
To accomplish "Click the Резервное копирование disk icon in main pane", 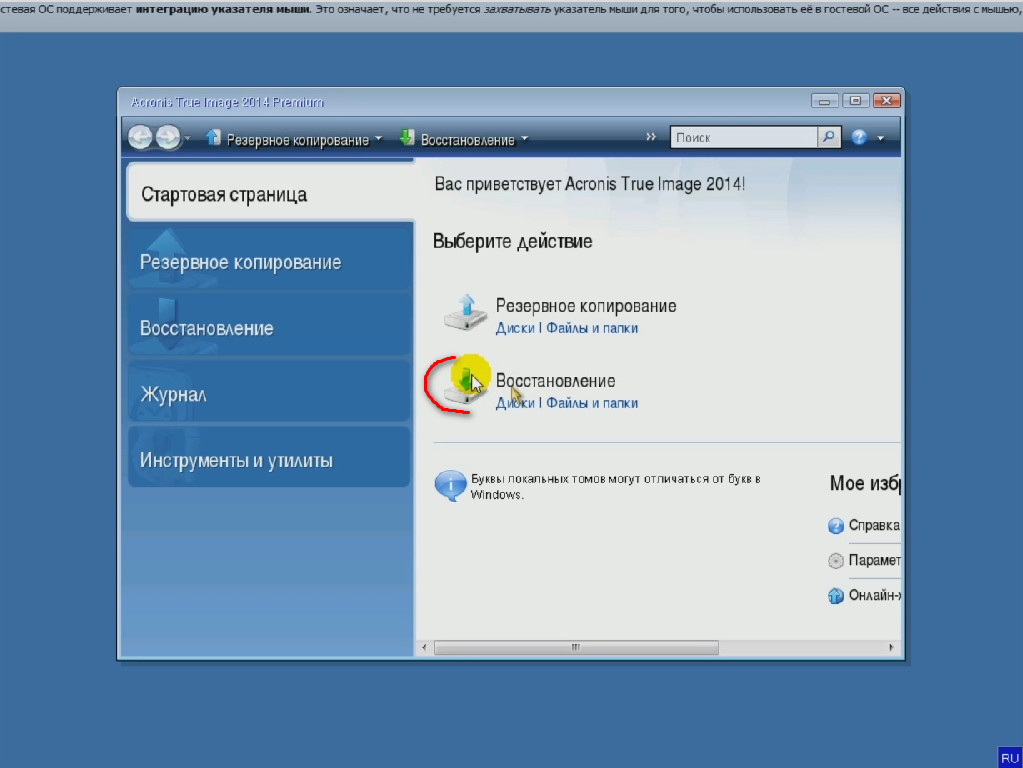I will click(465, 314).
